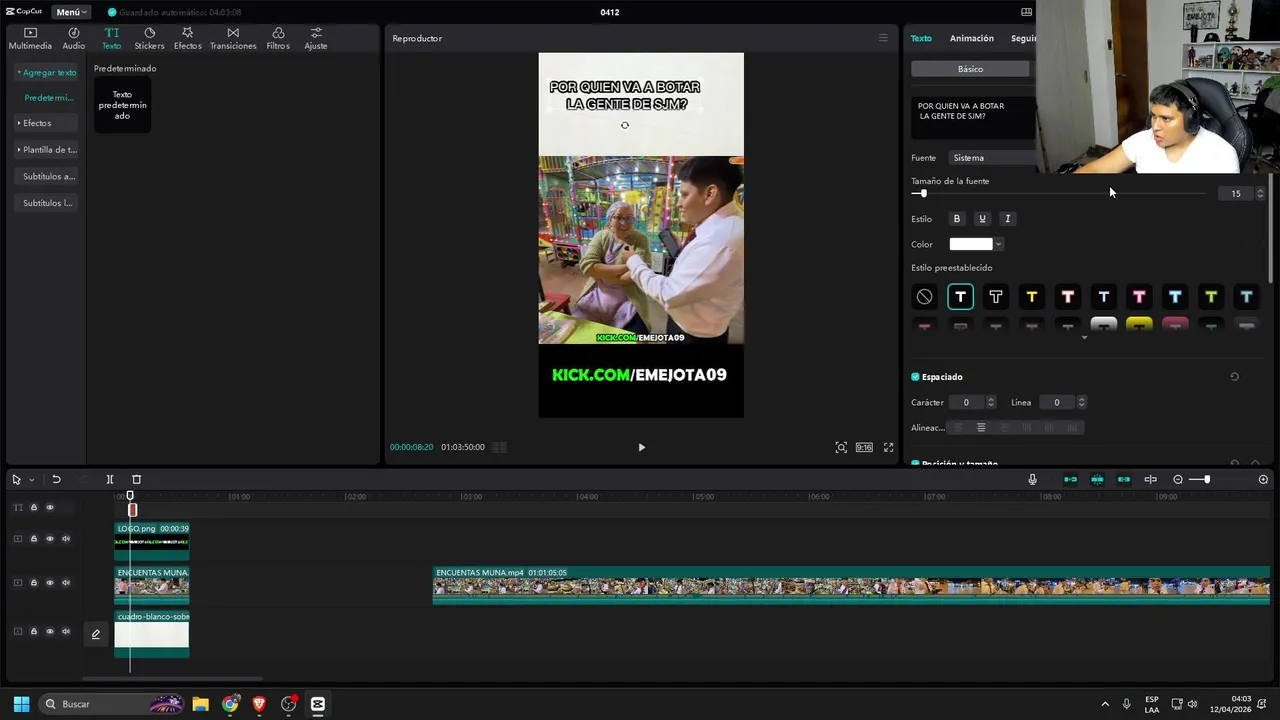
Task: Start voice recording with microphone icon
Action: coord(1033,480)
